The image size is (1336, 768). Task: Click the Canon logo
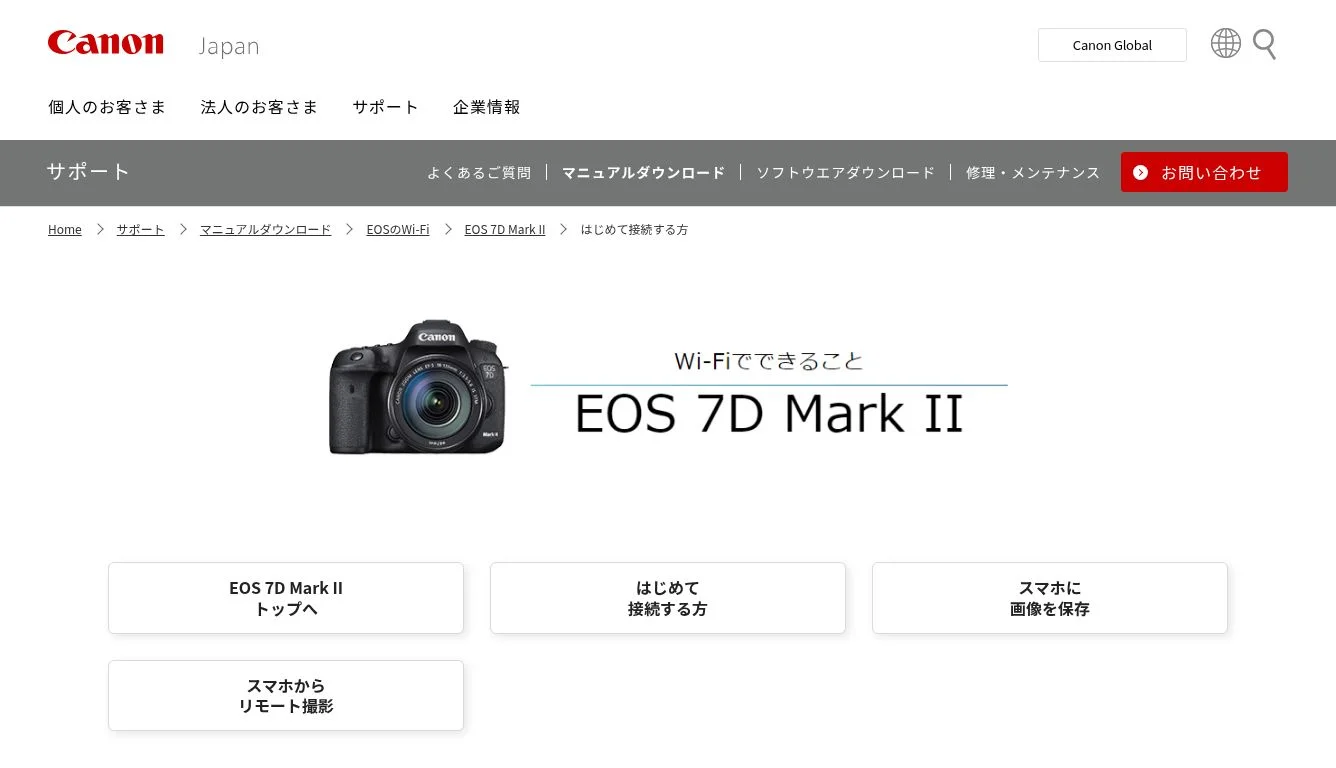(105, 43)
